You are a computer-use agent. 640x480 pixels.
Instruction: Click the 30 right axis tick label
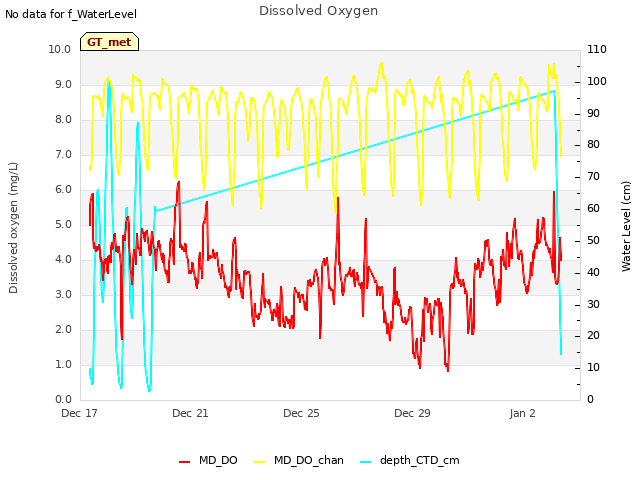click(593, 304)
